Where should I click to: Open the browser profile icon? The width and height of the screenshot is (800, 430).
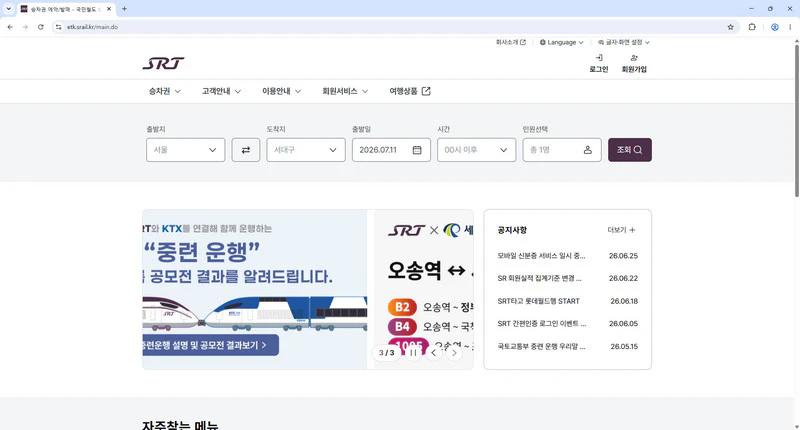pyautogui.click(x=774, y=27)
